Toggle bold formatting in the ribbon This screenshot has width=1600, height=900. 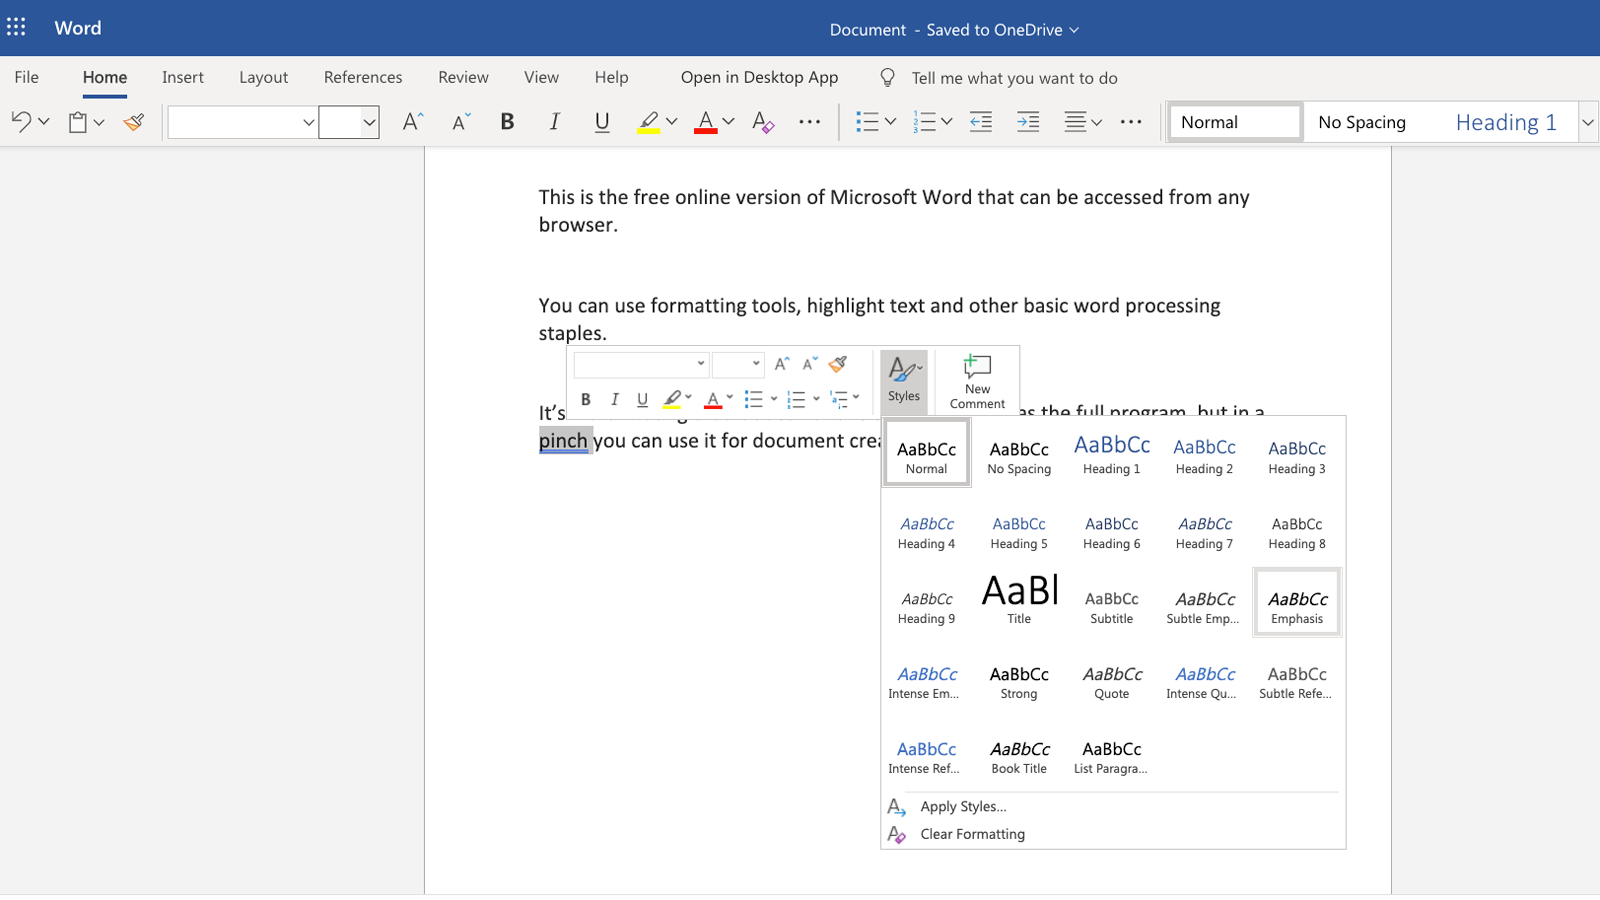pyautogui.click(x=507, y=121)
